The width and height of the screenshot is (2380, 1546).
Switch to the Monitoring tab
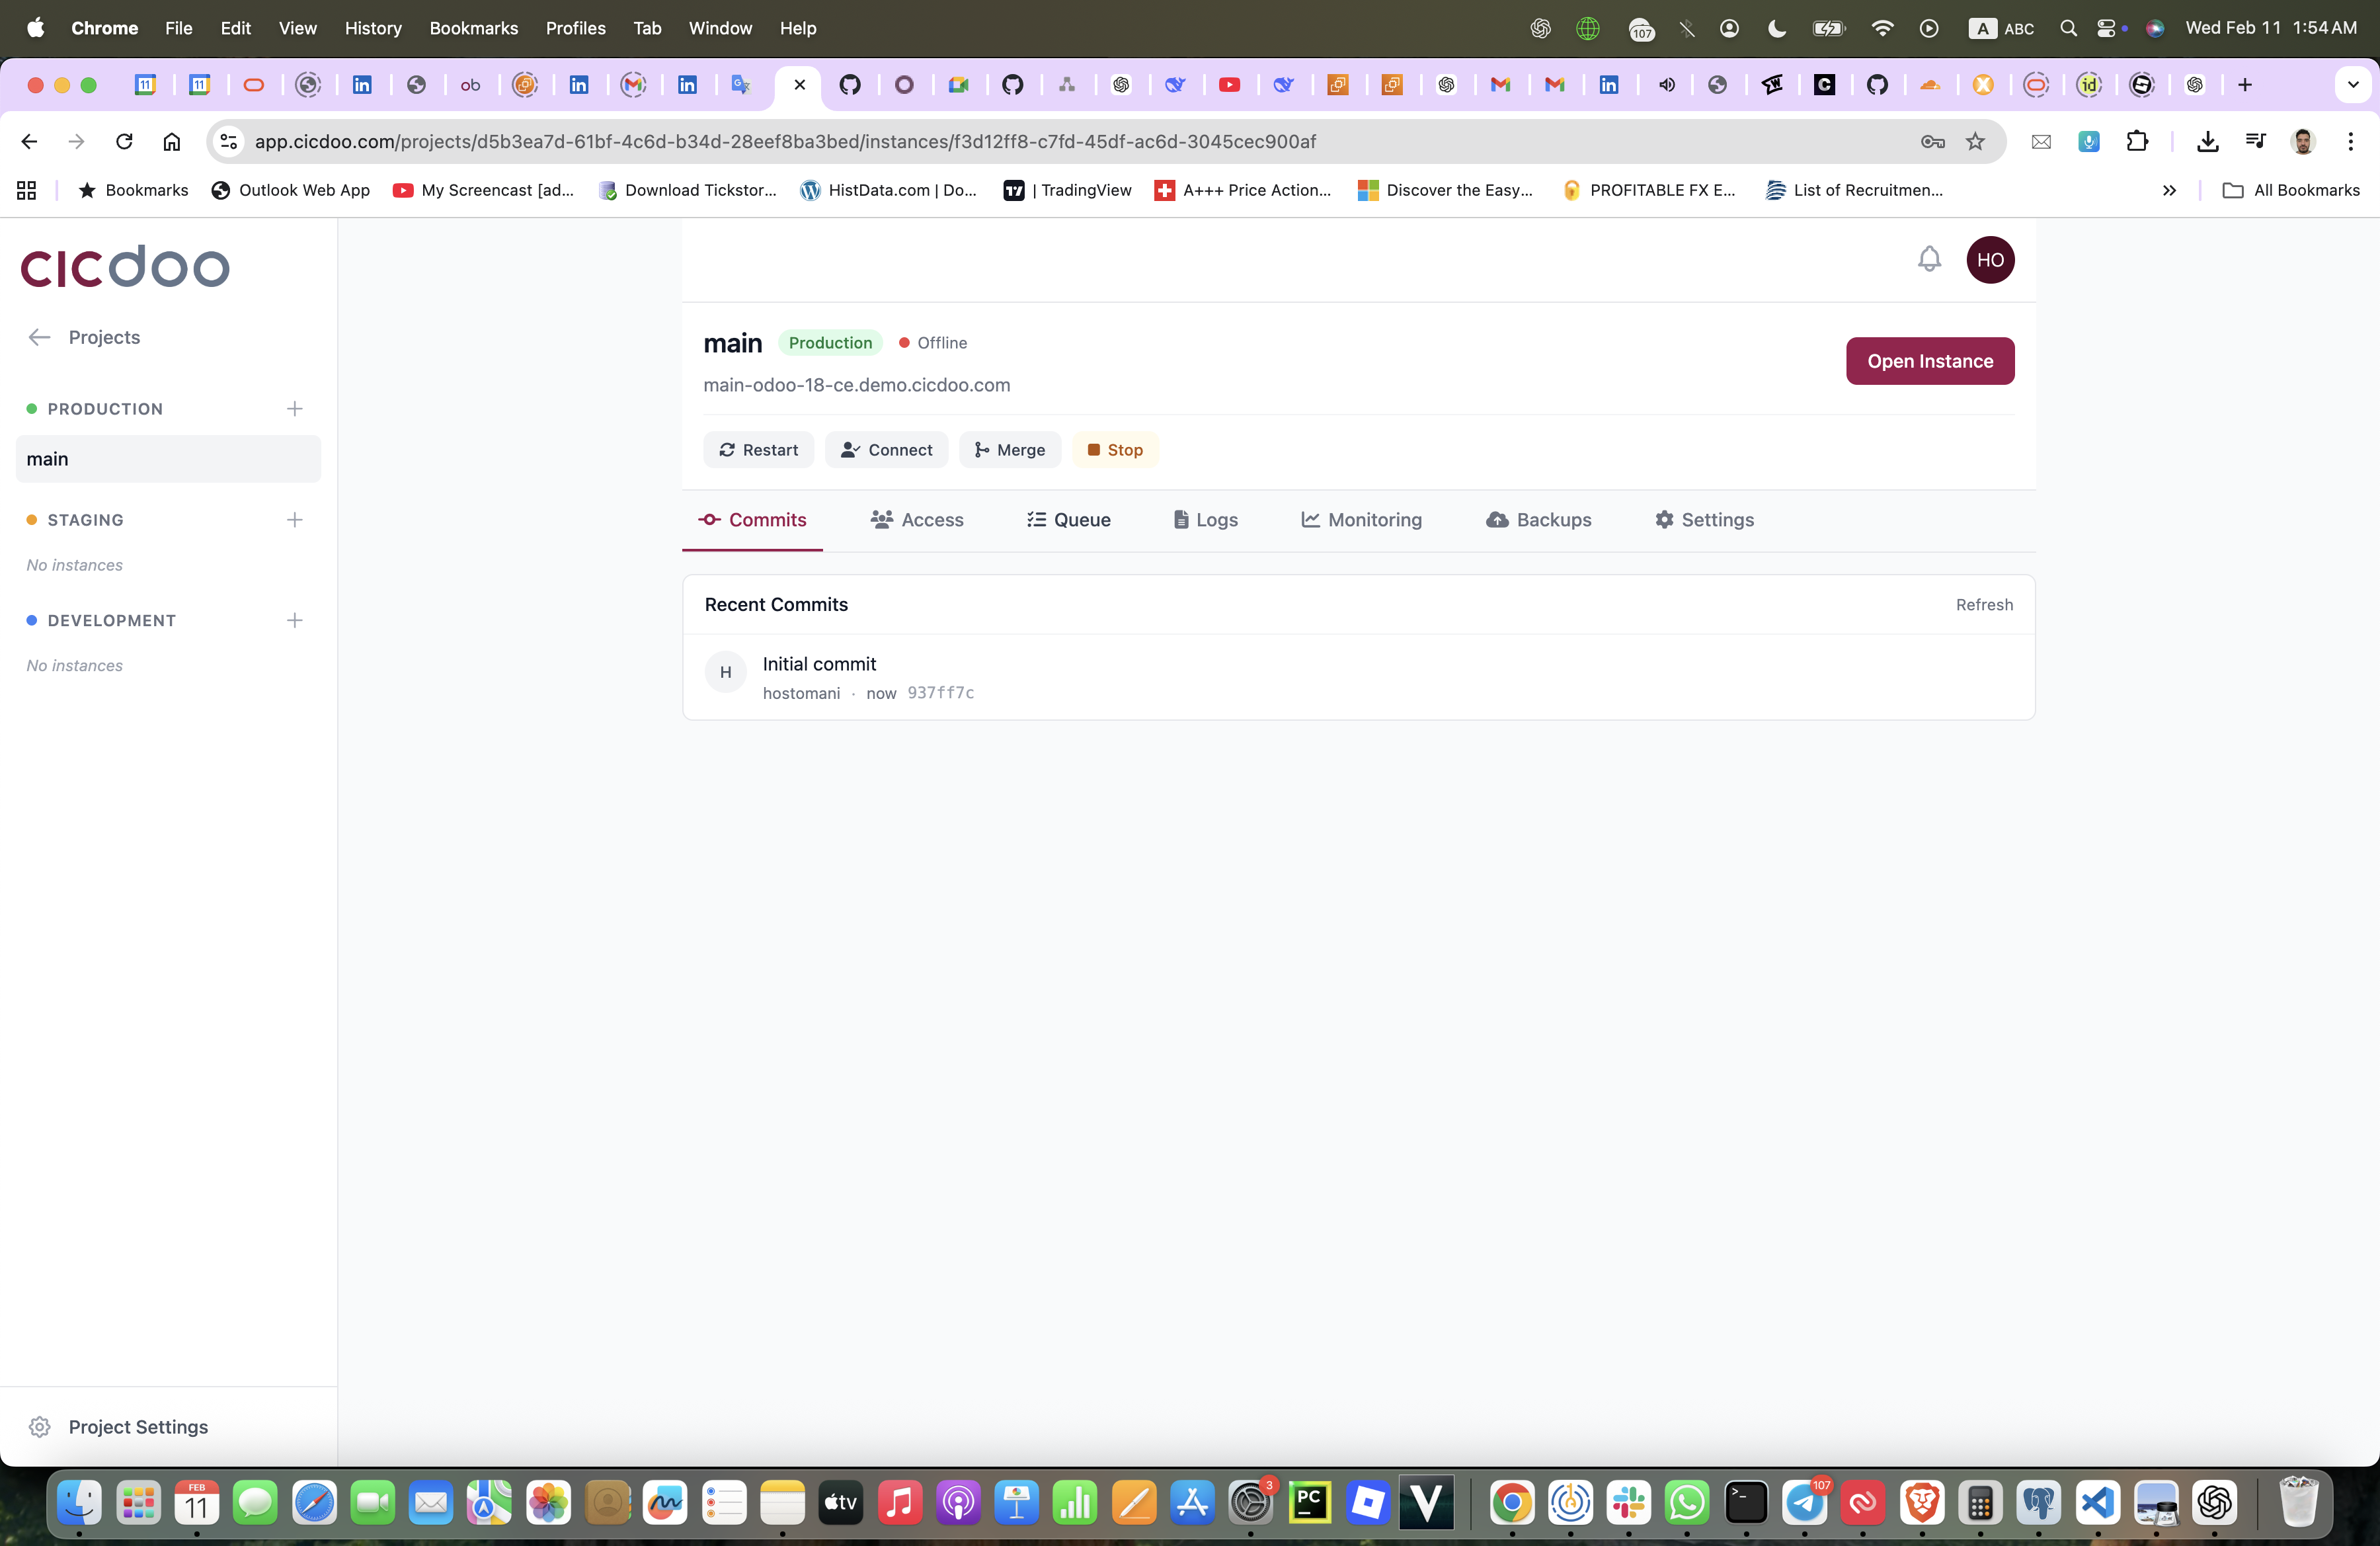(1361, 520)
